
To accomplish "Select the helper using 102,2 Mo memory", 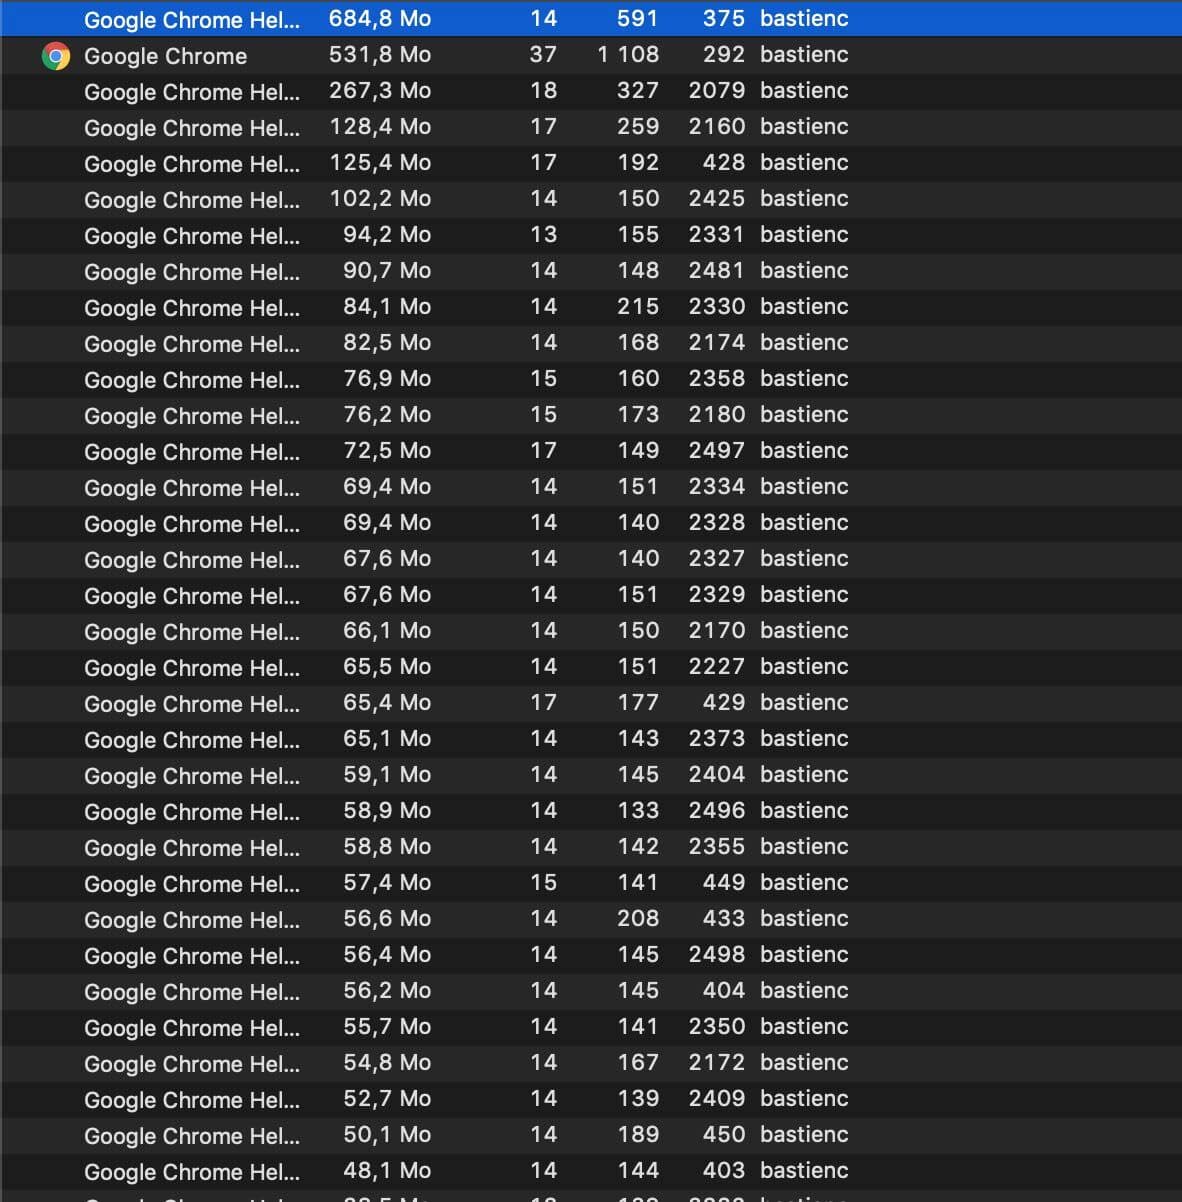I will click(x=191, y=200).
